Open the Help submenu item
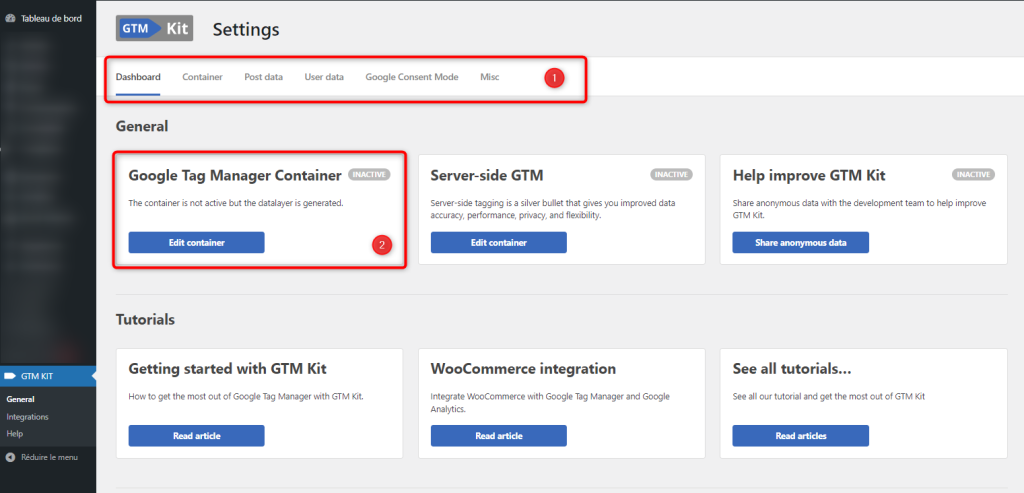This screenshot has width=1024, height=493. 14,434
